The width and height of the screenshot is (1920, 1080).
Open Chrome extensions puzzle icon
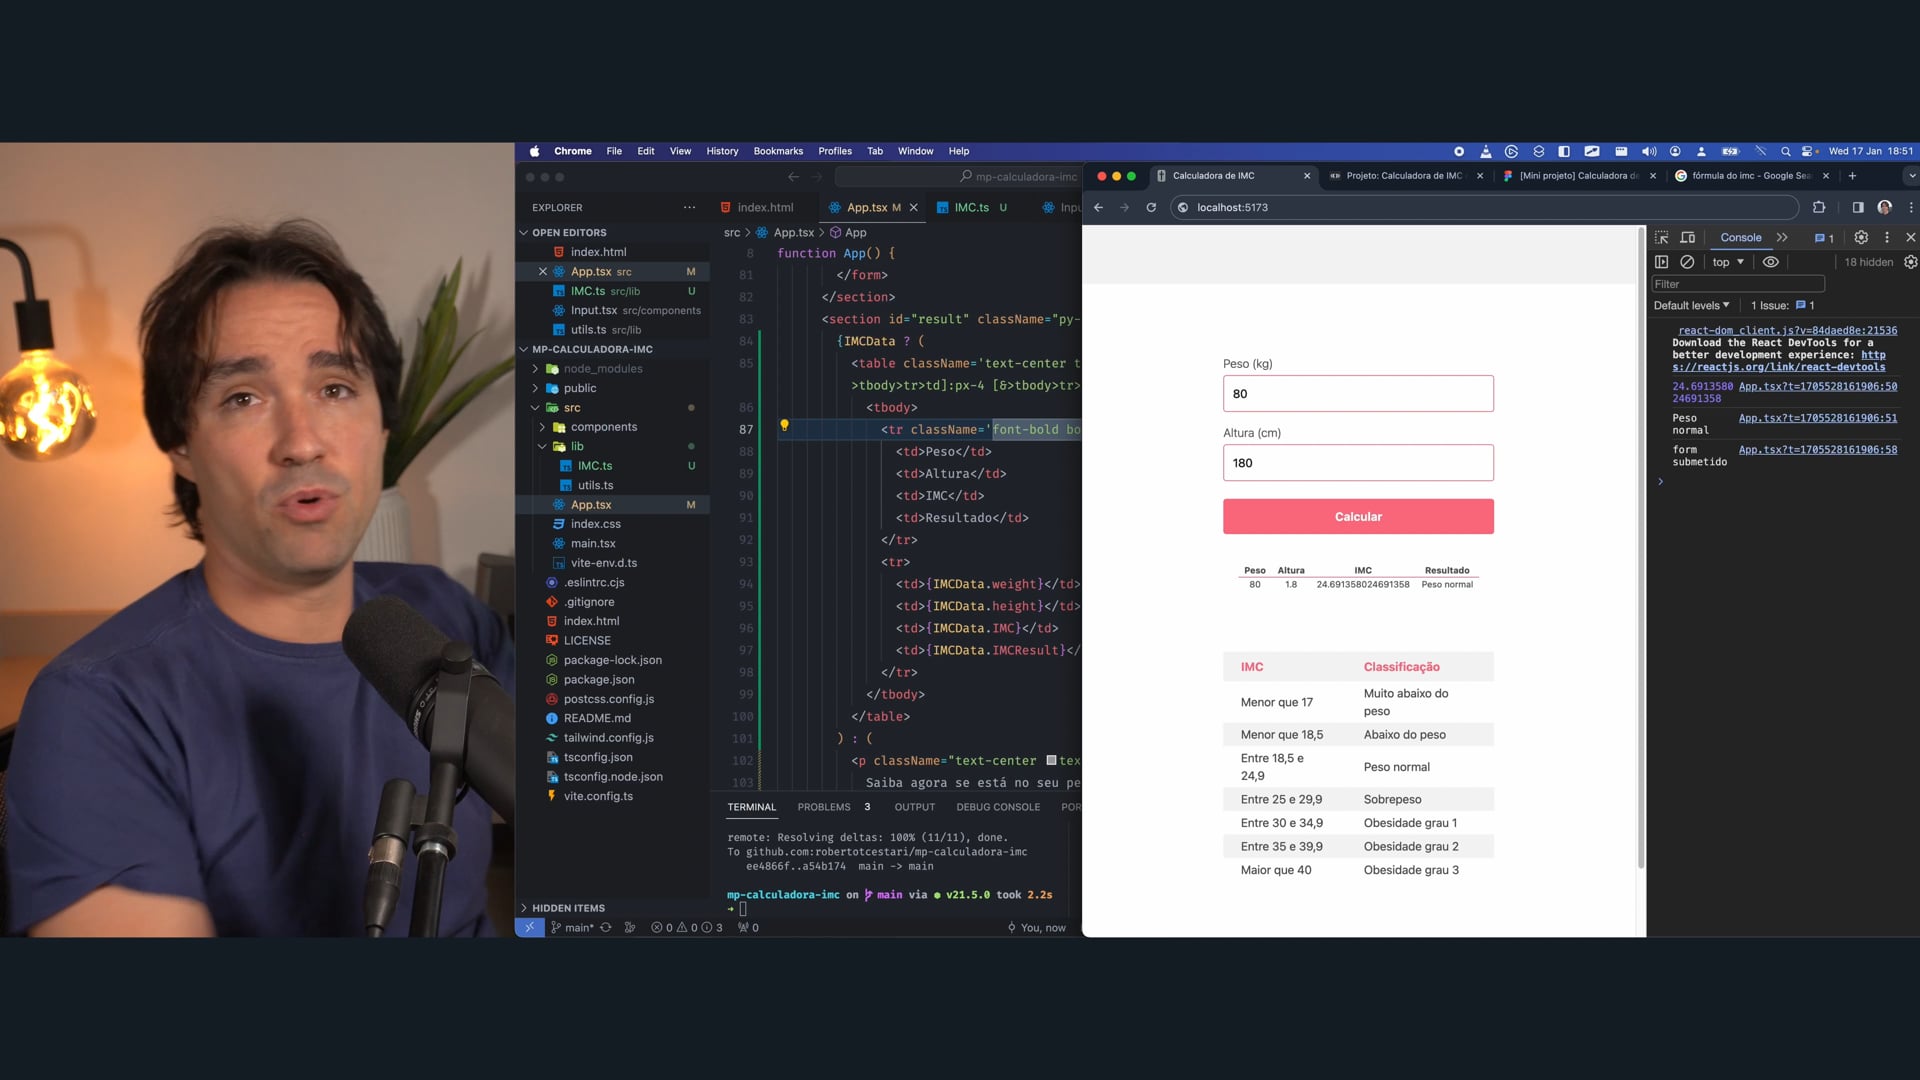[x=1819, y=207]
